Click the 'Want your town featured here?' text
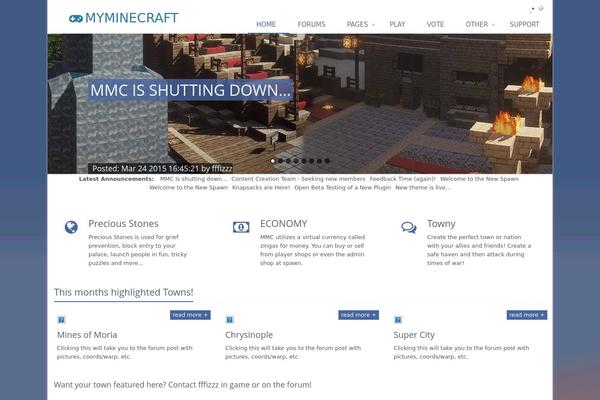The image size is (600, 400). 183,385
